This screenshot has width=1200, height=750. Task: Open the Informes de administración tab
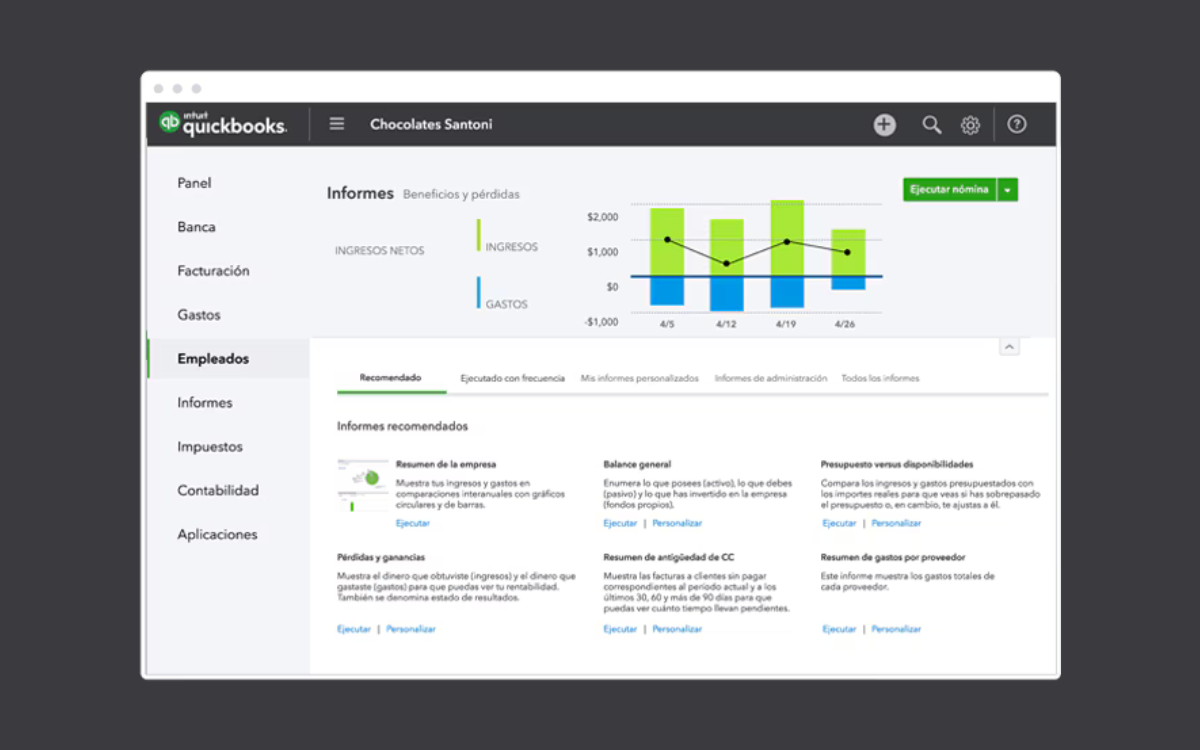pos(770,378)
